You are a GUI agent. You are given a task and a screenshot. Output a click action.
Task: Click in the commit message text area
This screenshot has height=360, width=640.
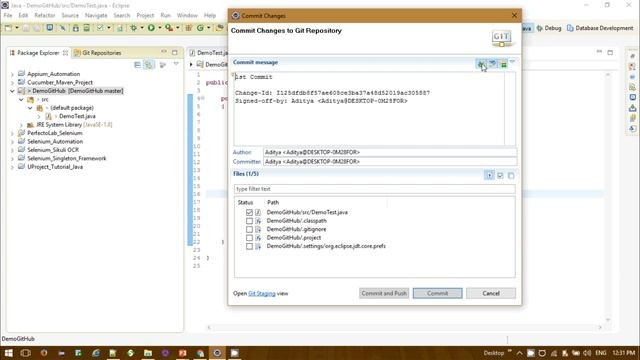[x=369, y=109]
